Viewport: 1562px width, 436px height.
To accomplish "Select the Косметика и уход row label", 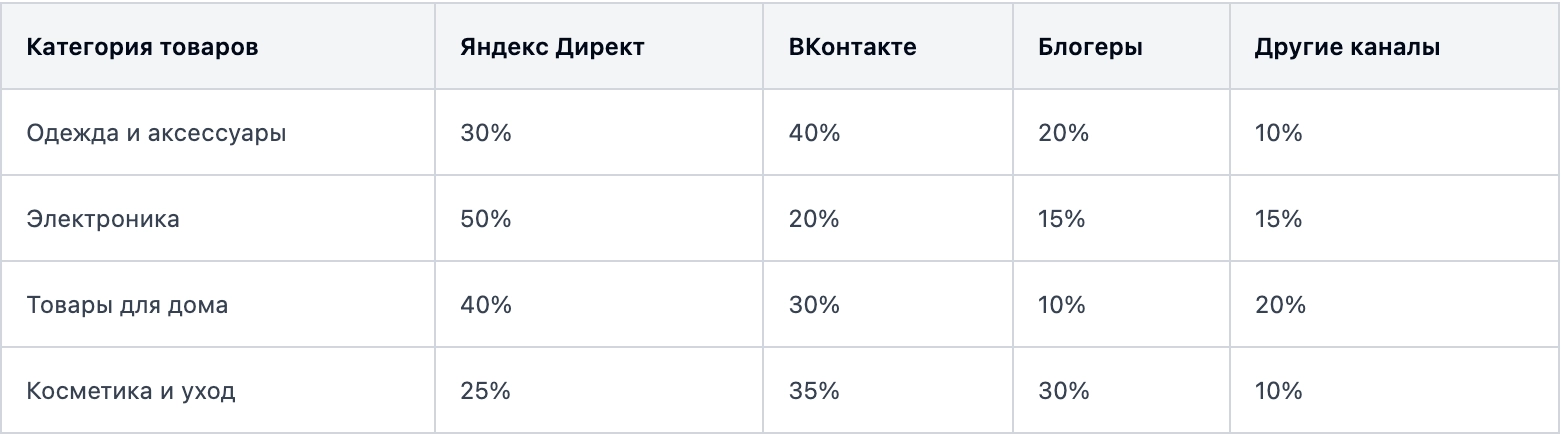I will tap(131, 391).
